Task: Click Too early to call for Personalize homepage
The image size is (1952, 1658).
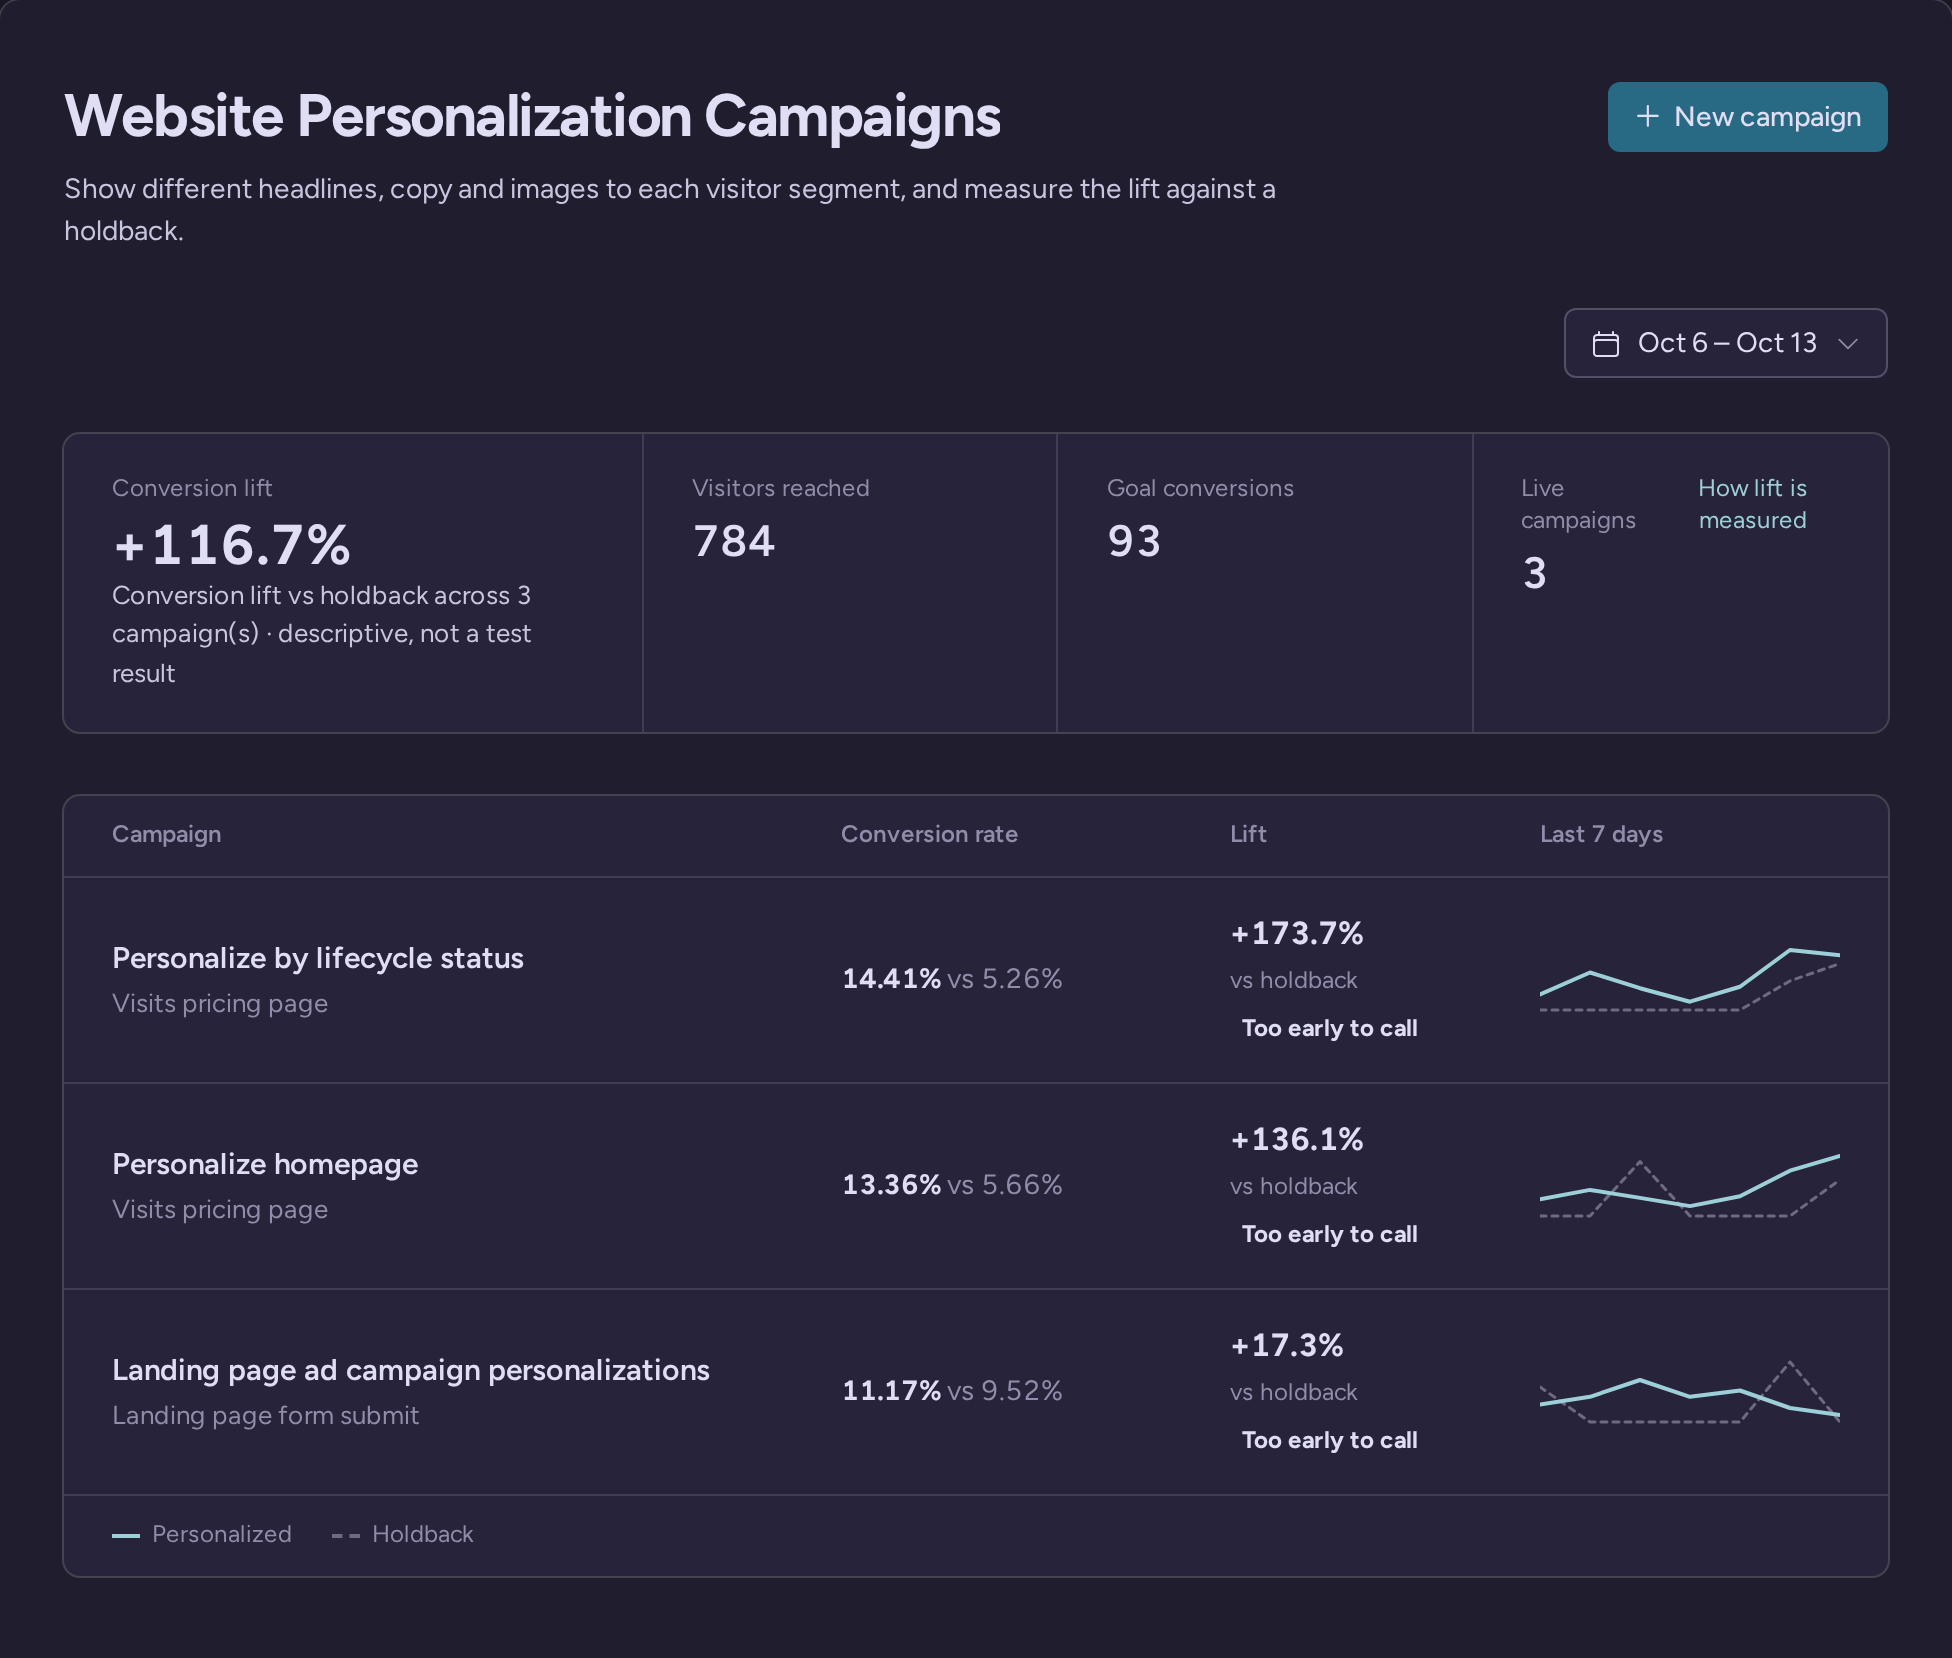Action: [1329, 1234]
